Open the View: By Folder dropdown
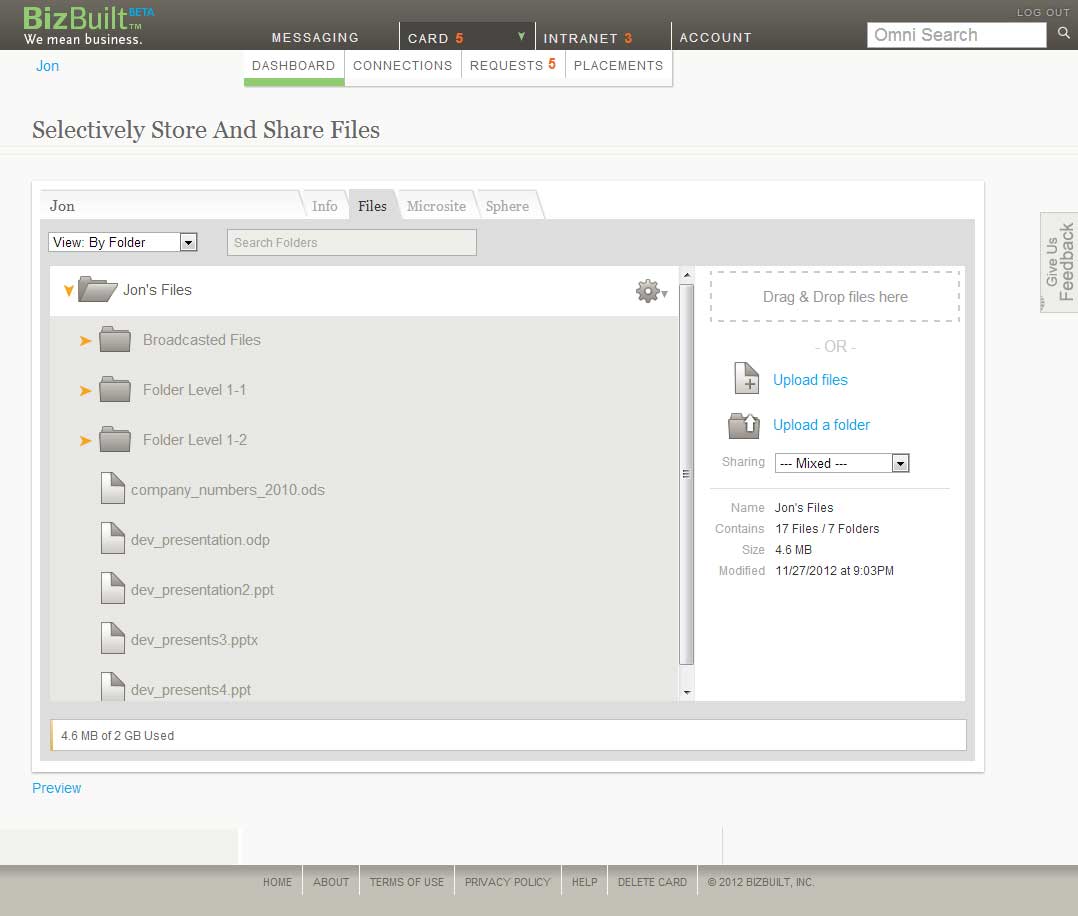Viewport: 1078px width, 916px height. [122, 242]
